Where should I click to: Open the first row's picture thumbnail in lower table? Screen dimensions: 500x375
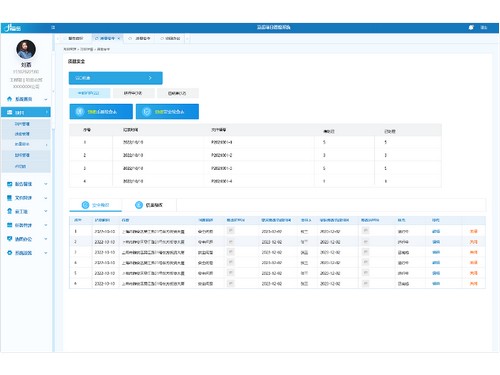[230, 230]
